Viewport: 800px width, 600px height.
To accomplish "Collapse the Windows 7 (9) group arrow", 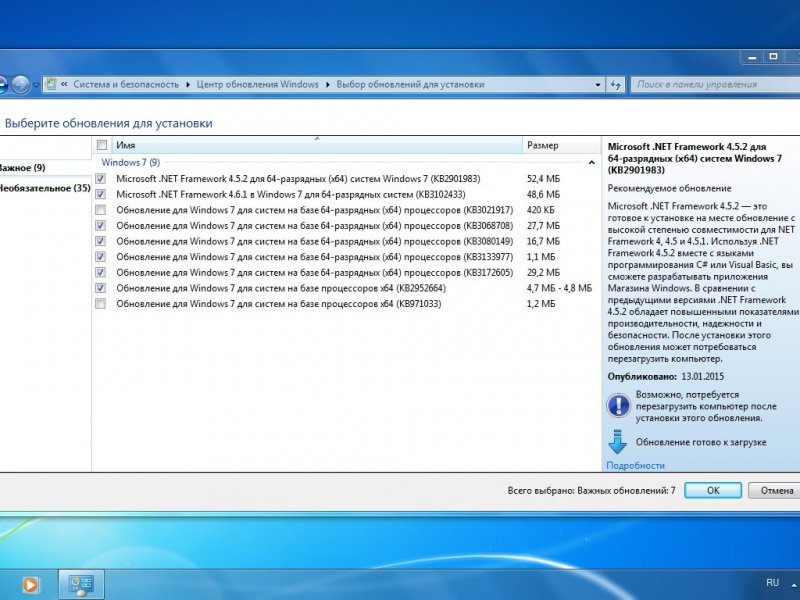I will pos(592,162).
